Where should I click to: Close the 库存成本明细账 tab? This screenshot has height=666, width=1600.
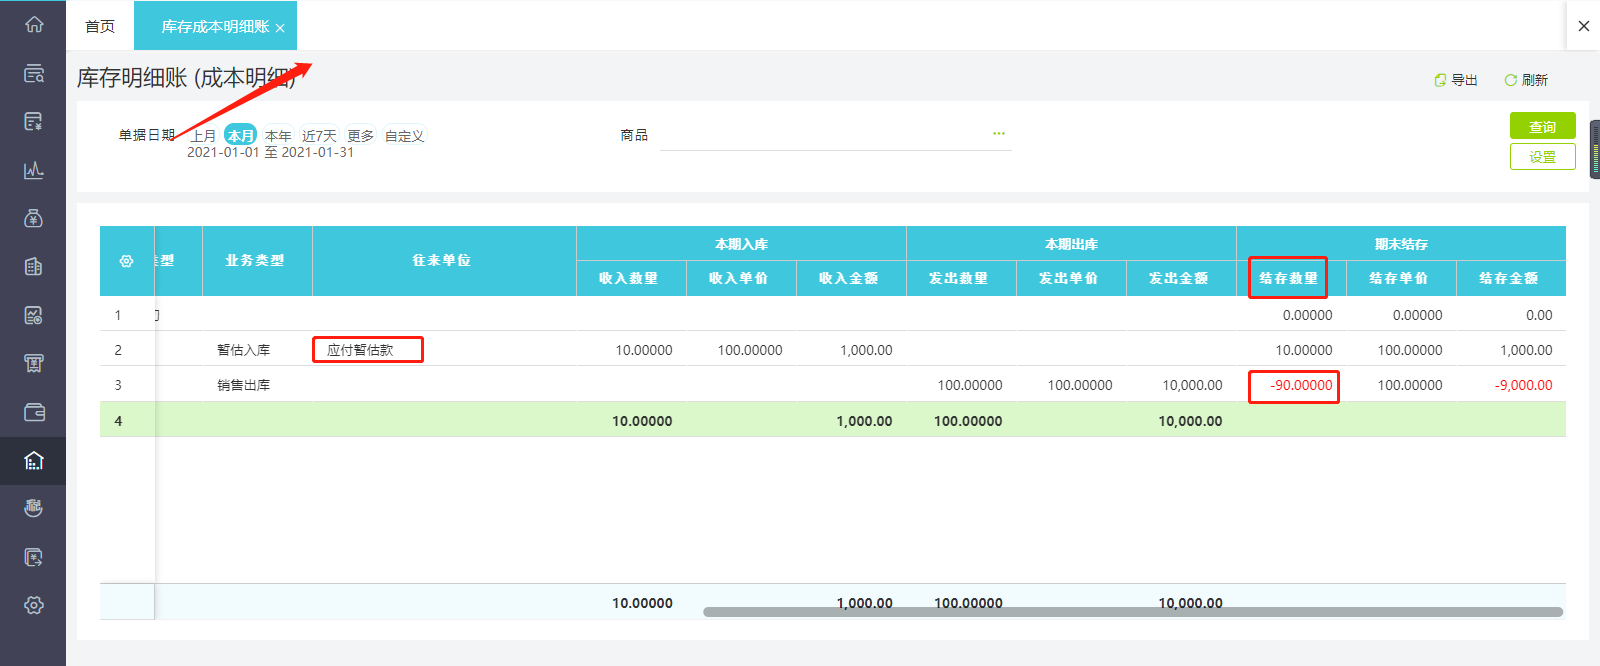coord(280,28)
